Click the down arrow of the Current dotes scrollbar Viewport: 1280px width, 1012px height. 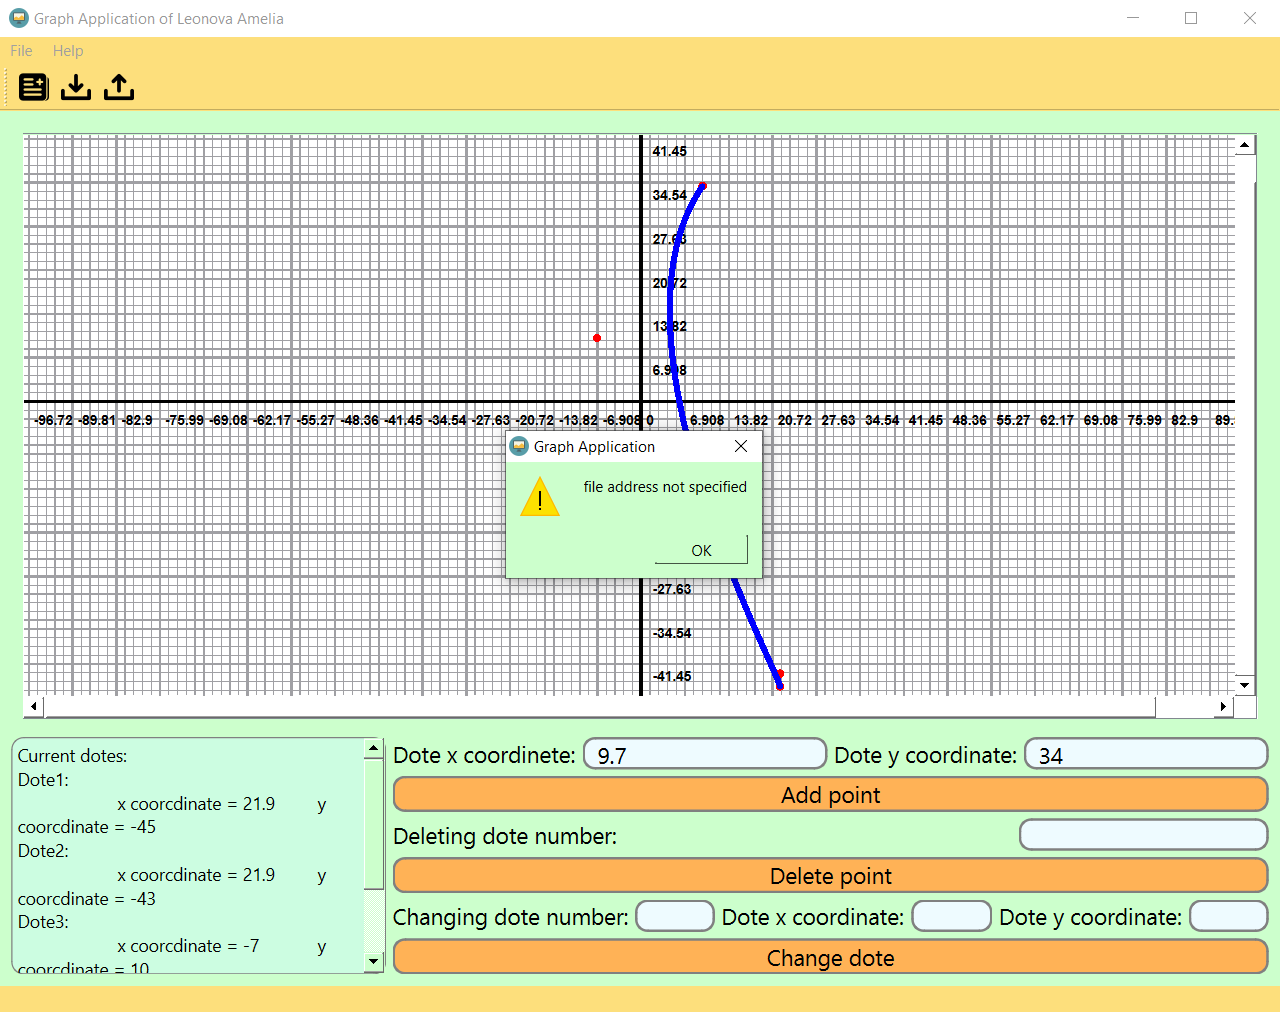[373, 961]
